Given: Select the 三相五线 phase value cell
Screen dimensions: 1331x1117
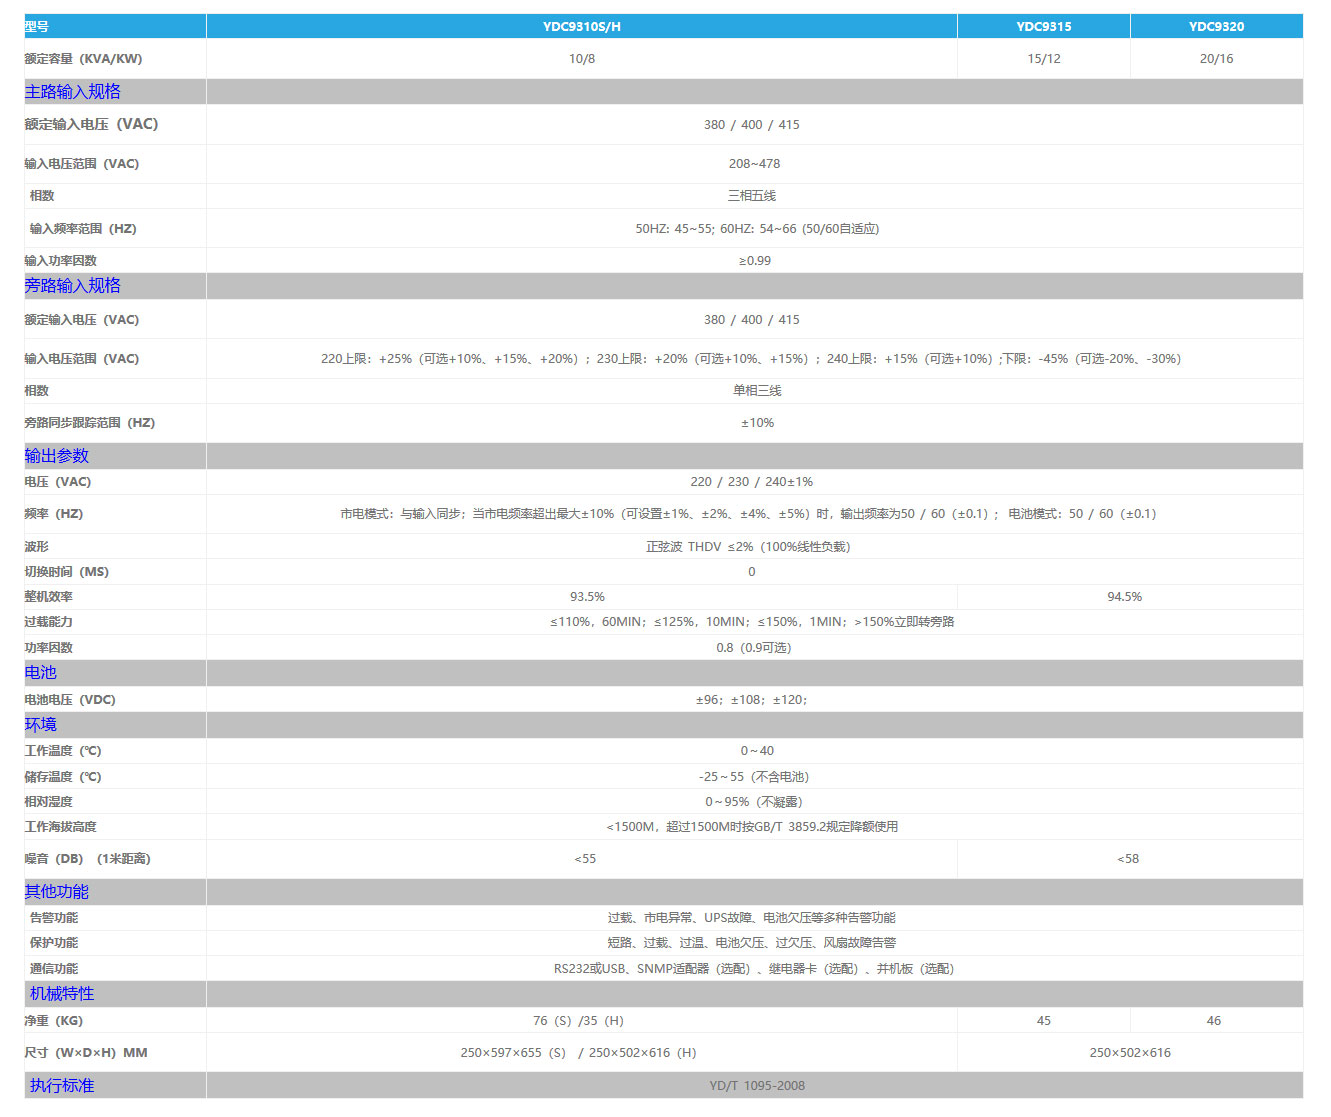Looking at the screenshot, I should click(752, 196).
